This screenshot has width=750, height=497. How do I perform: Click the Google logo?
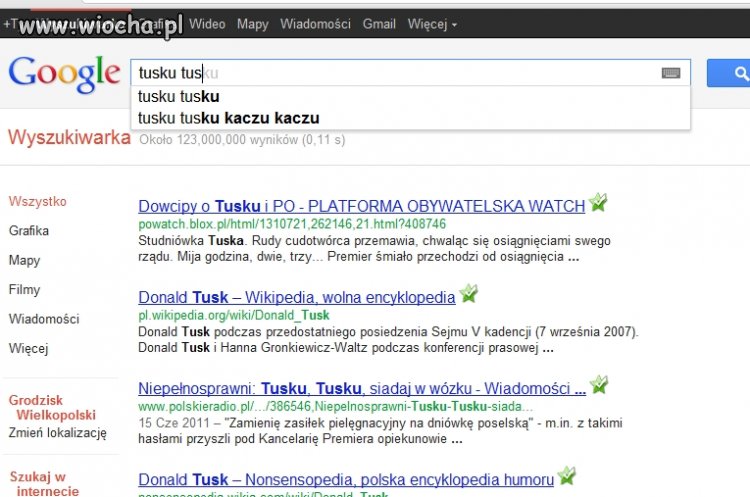tap(64, 74)
